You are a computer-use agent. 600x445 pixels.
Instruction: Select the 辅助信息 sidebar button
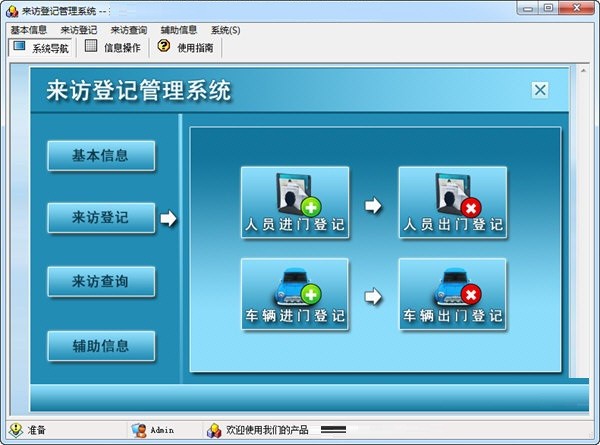pyautogui.click(x=101, y=346)
